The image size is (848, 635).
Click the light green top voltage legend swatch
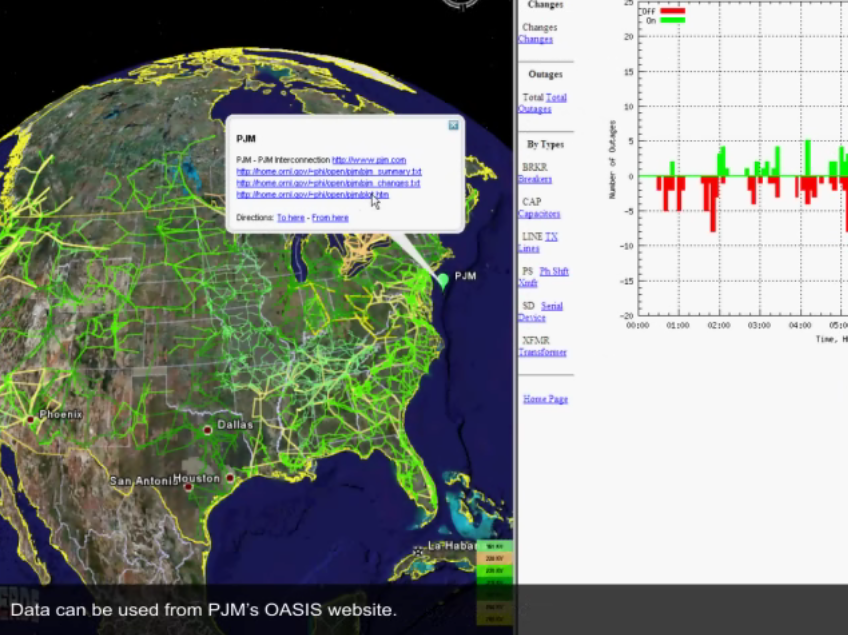pyautogui.click(x=494, y=547)
